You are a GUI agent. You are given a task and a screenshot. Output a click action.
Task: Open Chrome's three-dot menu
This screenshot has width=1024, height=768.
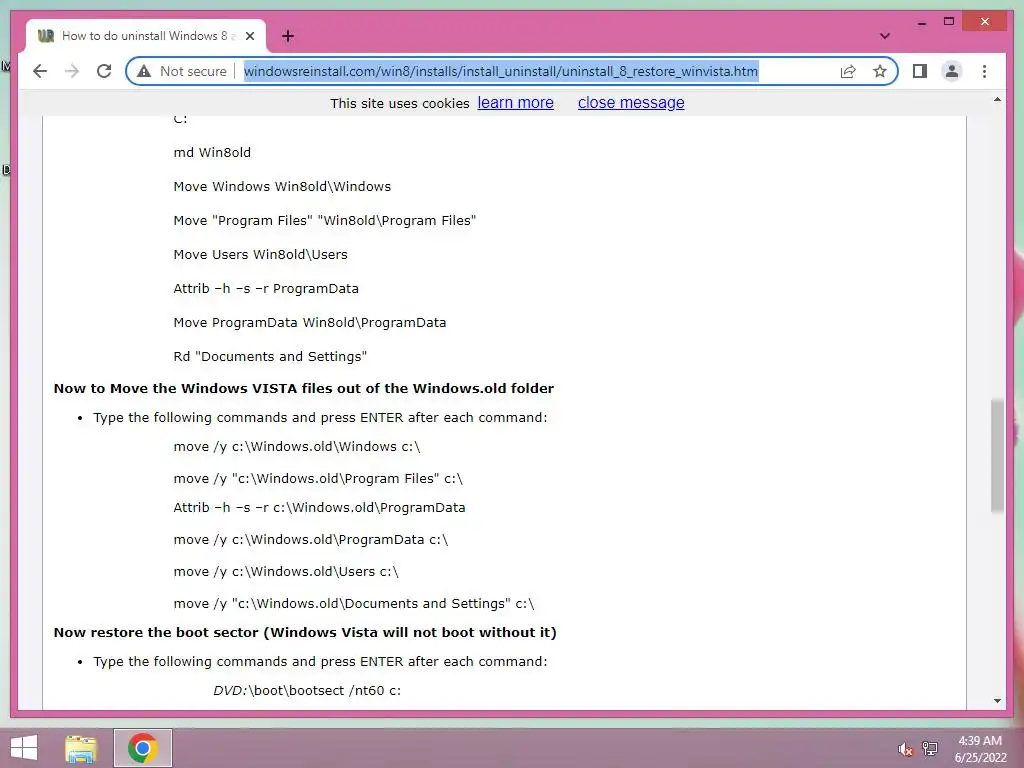coord(984,71)
